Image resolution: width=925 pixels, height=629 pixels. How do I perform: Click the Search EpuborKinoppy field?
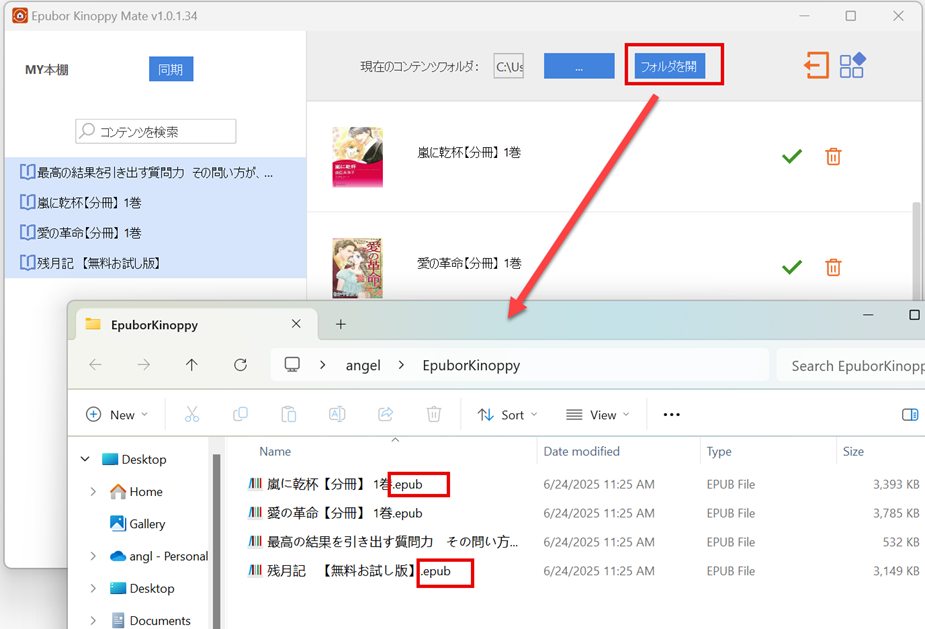[x=851, y=366]
